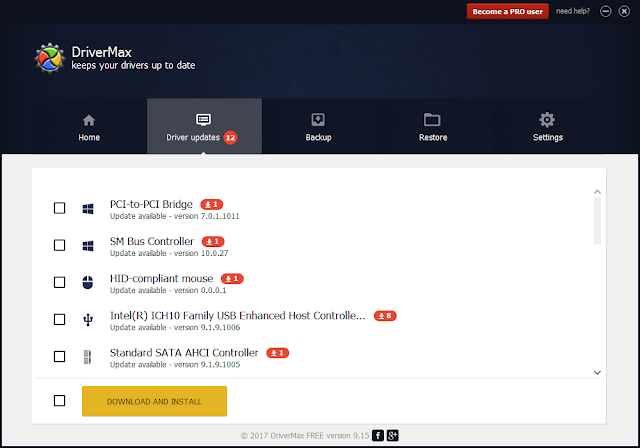Tick the select-all checkbox beside Download and Install

coord(60,401)
